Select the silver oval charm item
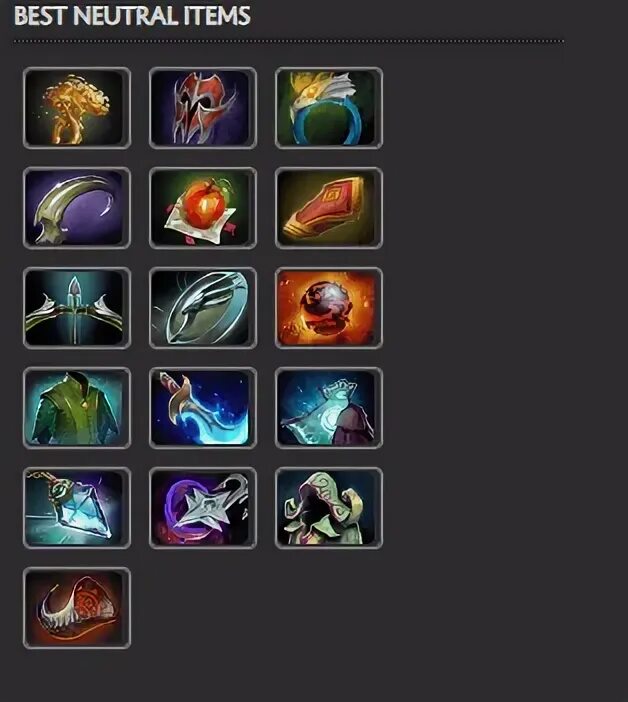The width and height of the screenshot is (628, 702). (x=203, y=308)
